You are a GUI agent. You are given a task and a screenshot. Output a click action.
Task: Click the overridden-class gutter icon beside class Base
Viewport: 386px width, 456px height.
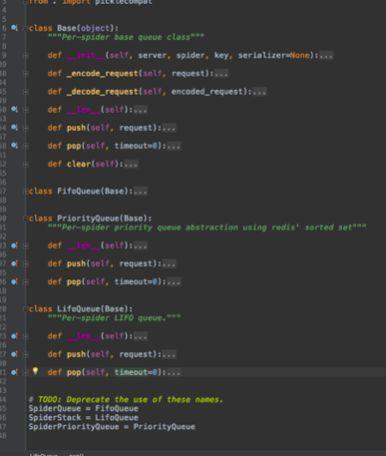point(14,28)
